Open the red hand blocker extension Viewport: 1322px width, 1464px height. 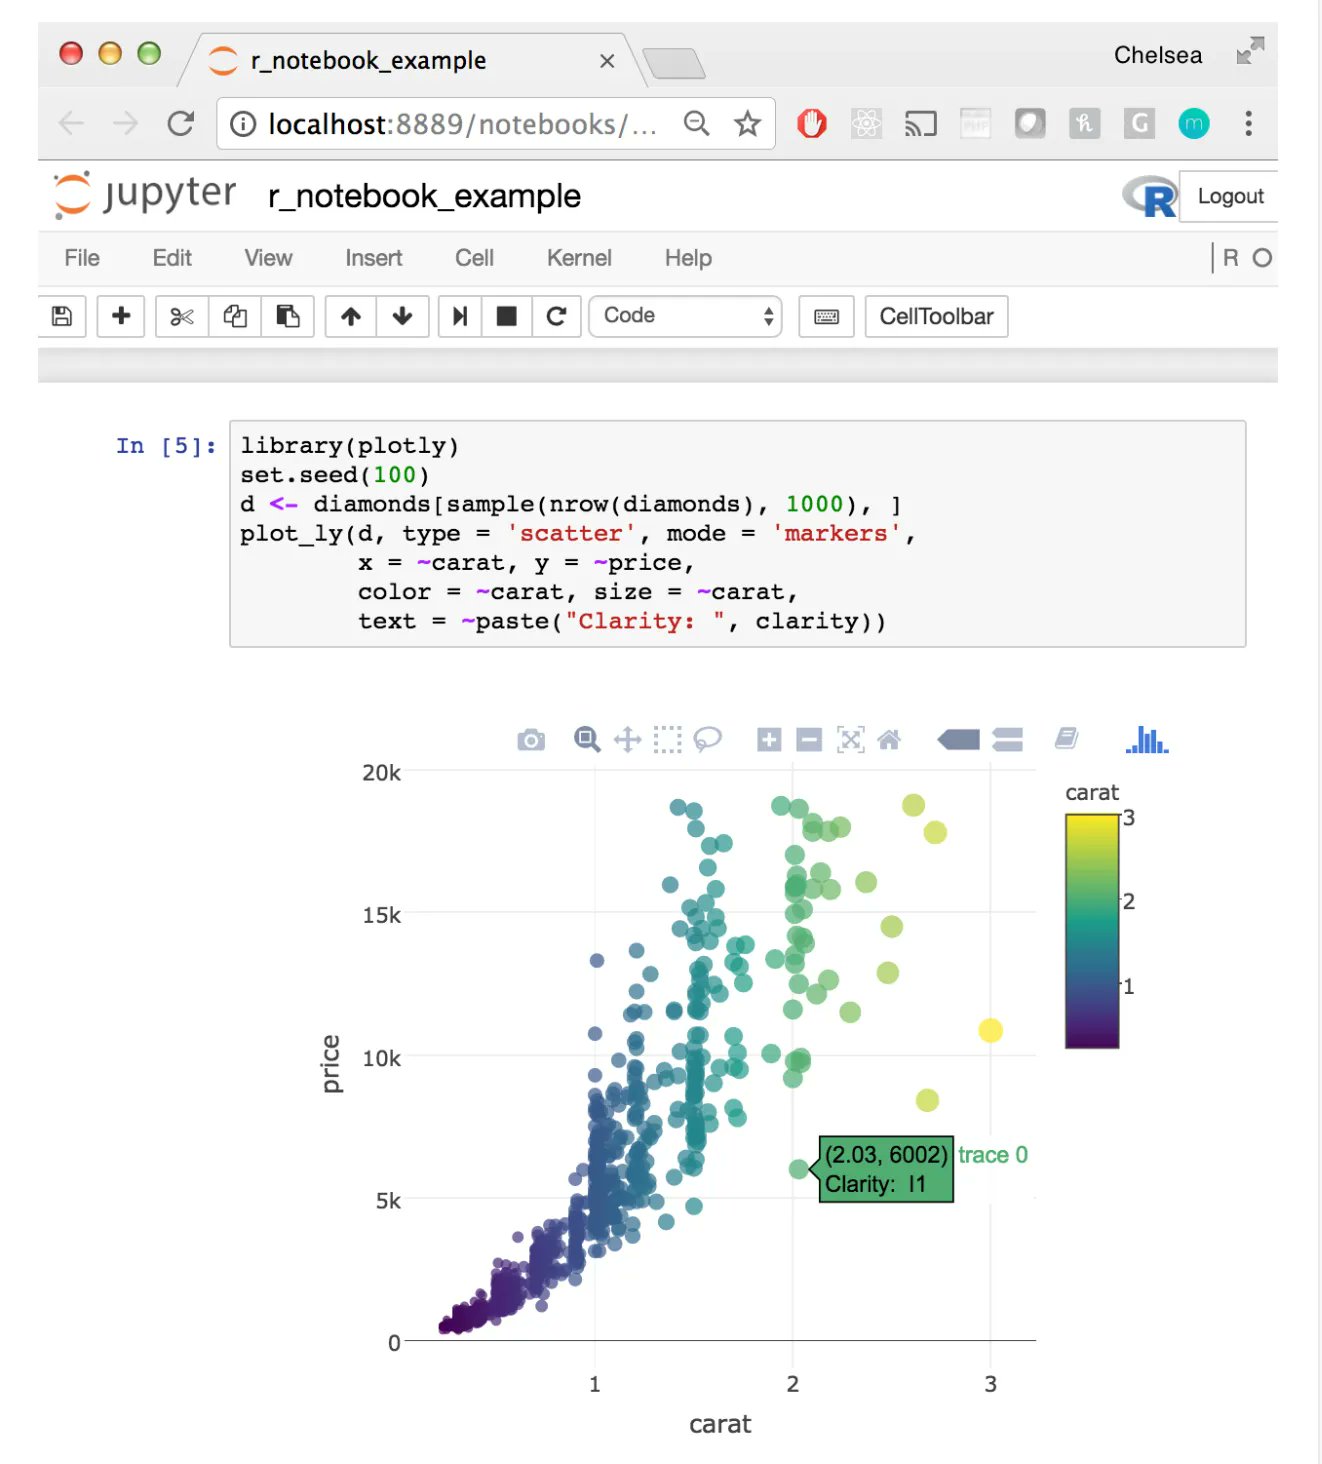pyautogui.click(x=812, y=124)
